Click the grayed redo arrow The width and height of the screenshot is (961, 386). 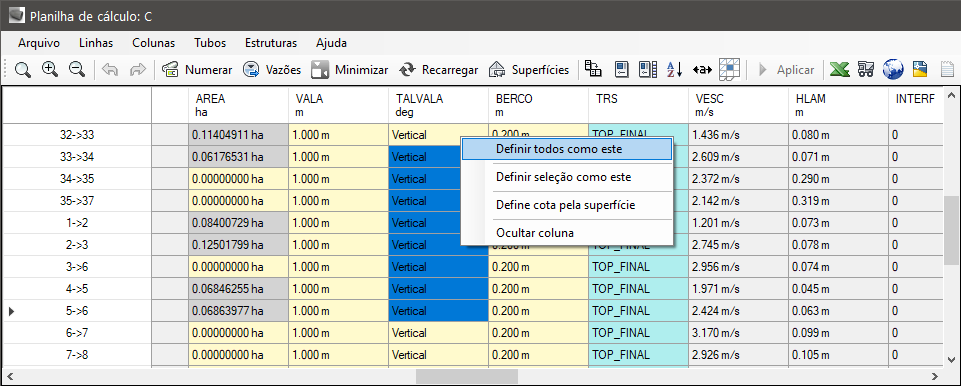[x=137, y=70]
